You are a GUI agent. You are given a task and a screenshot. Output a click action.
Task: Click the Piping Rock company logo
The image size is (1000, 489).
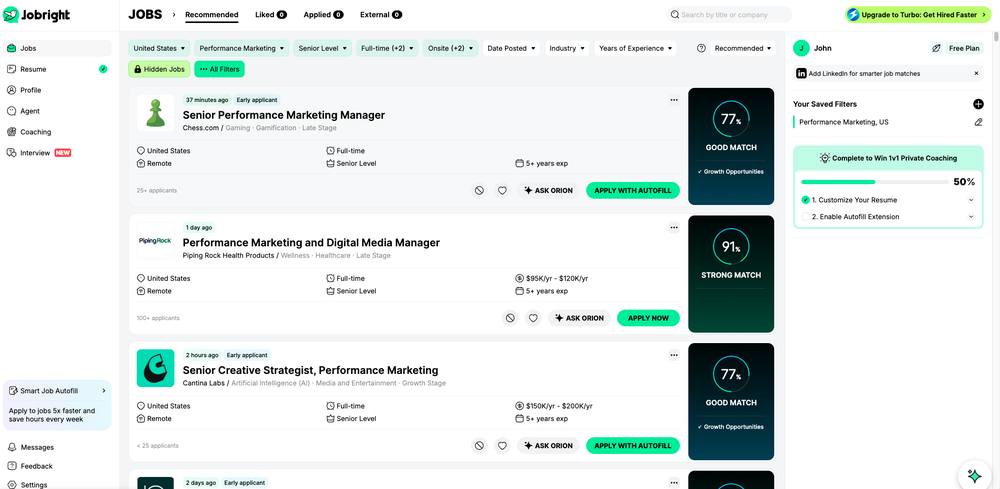pos(155,241)
